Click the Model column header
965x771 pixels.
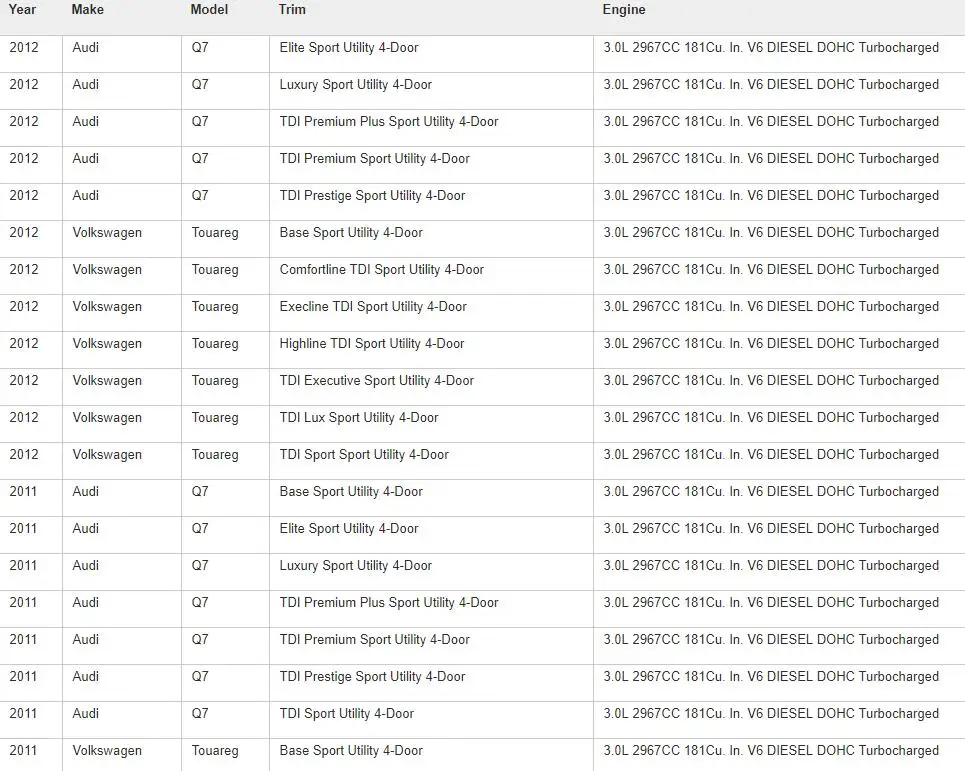point(209,10)
